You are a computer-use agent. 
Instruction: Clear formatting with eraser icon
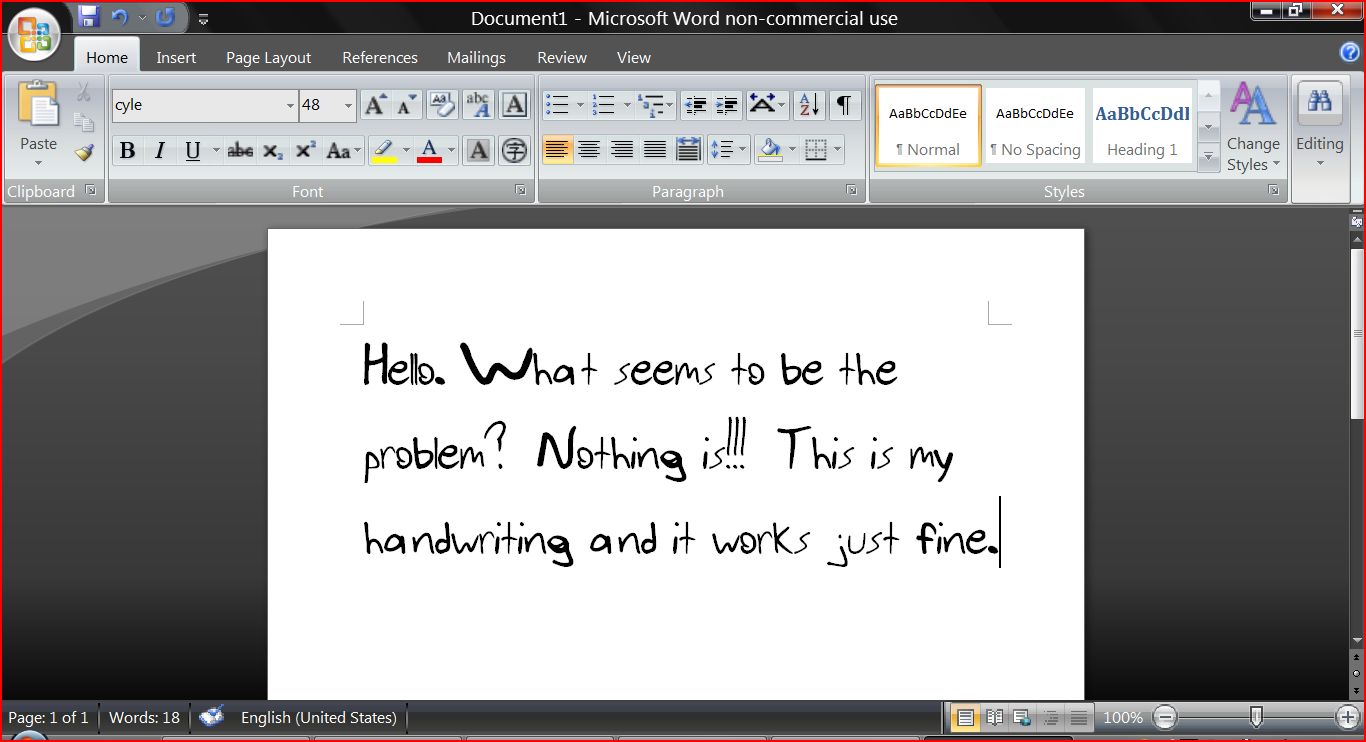[x=442, y=105]
